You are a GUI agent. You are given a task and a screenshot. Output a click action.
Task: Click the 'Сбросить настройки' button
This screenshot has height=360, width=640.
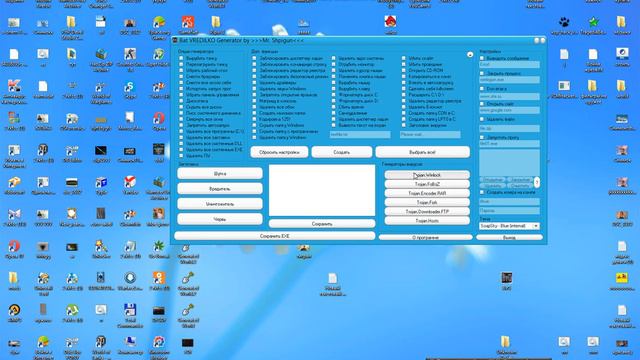point(279,152)
